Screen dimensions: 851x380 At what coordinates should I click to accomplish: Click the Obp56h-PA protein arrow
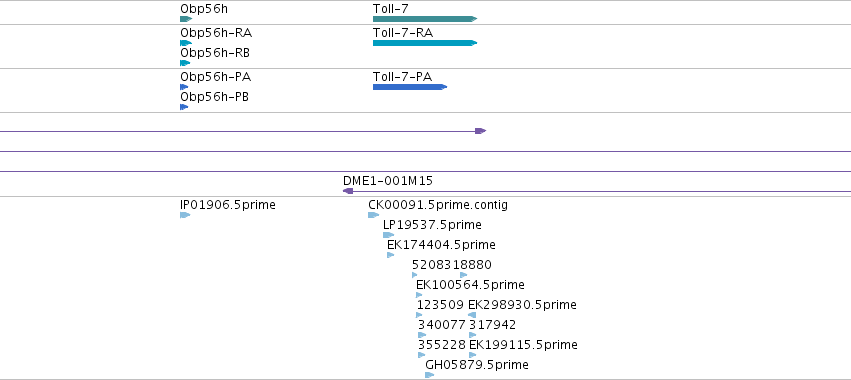[x=184, y=87]
